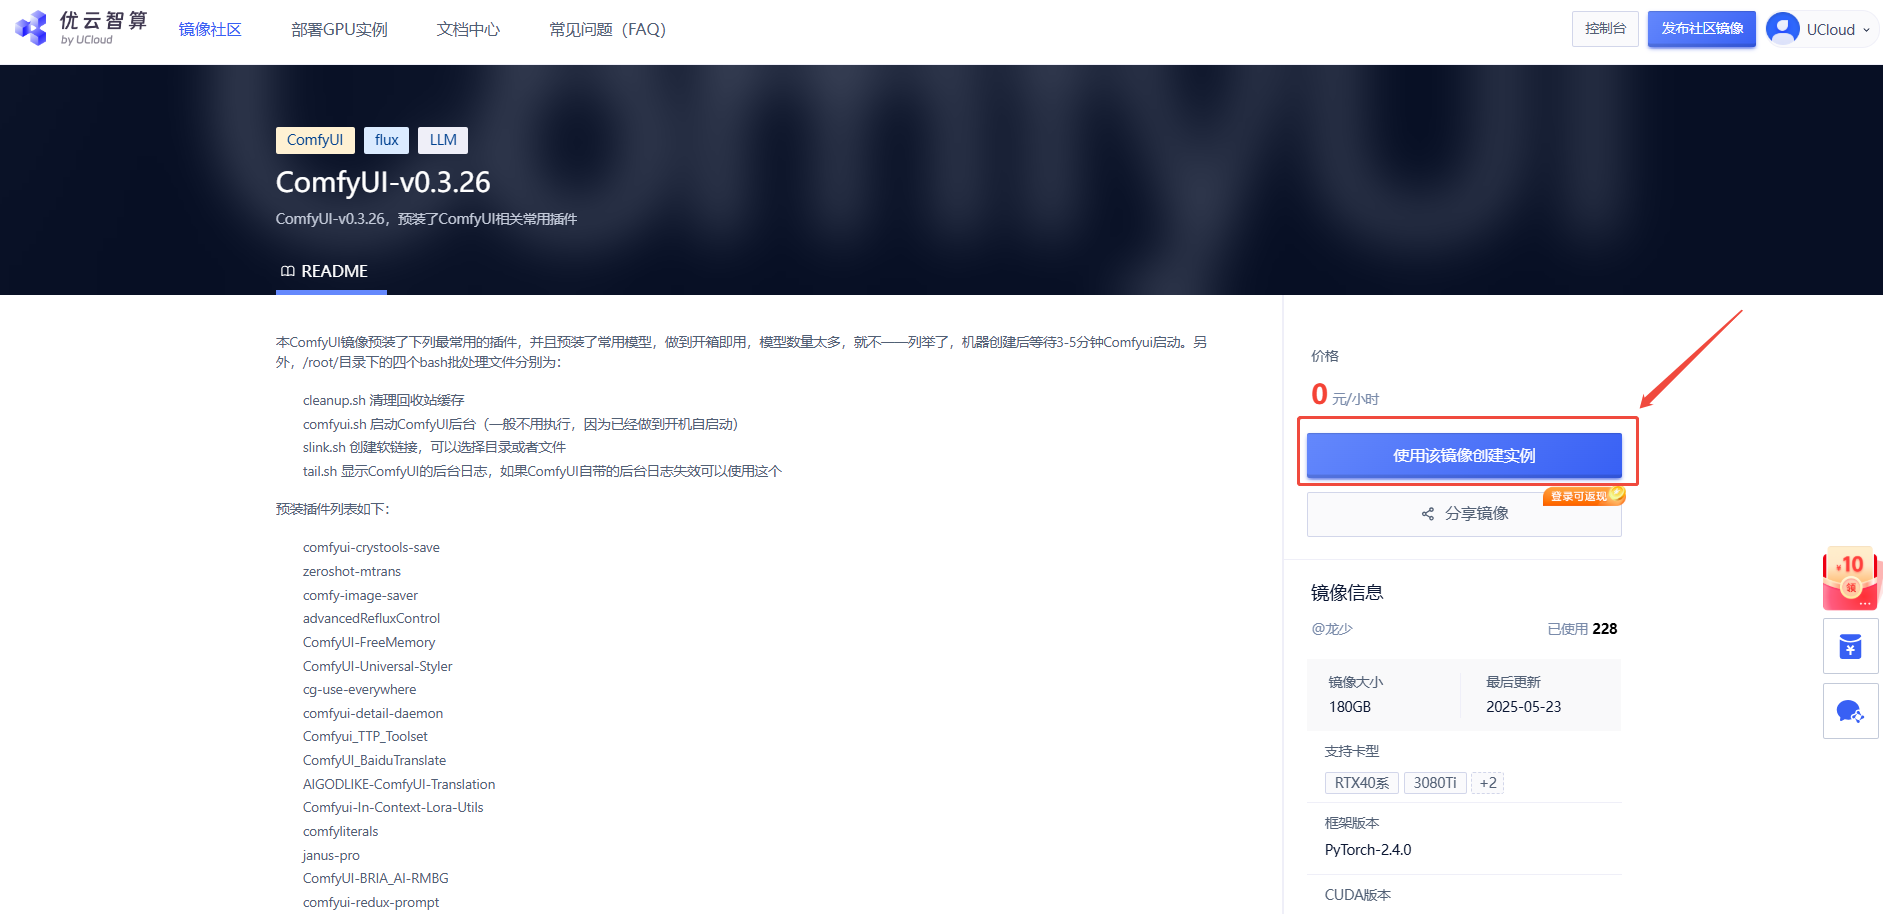The width and height of the screenshot is (1883, 914).
Task: Click the cg-use-everywhere plugin entry
Action: tap(359, 690)
